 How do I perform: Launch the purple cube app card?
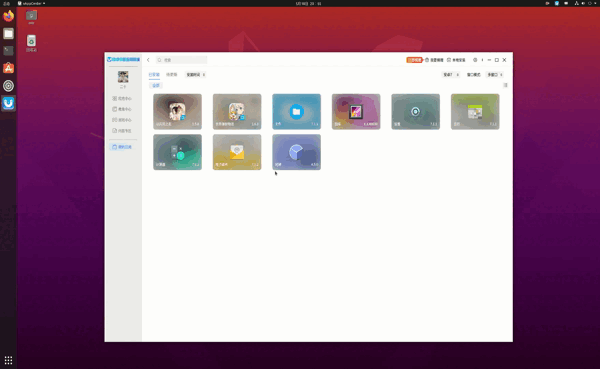point(297,152)
